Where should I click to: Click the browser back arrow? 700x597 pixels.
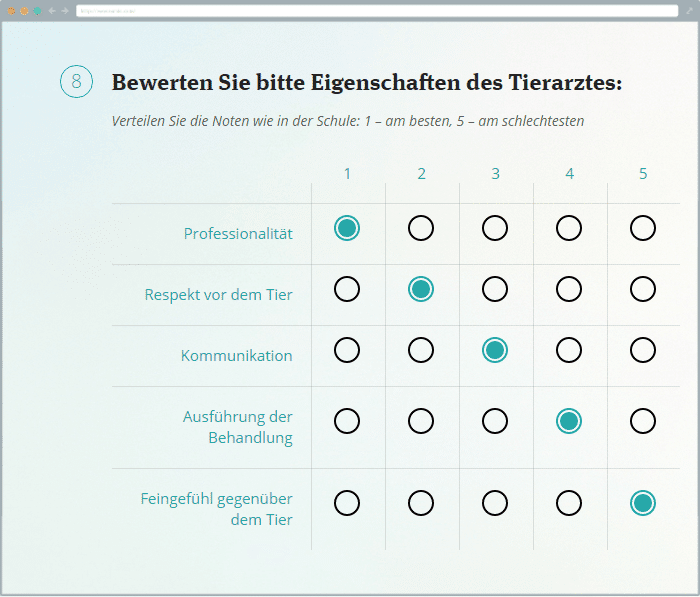click(52, 10)
